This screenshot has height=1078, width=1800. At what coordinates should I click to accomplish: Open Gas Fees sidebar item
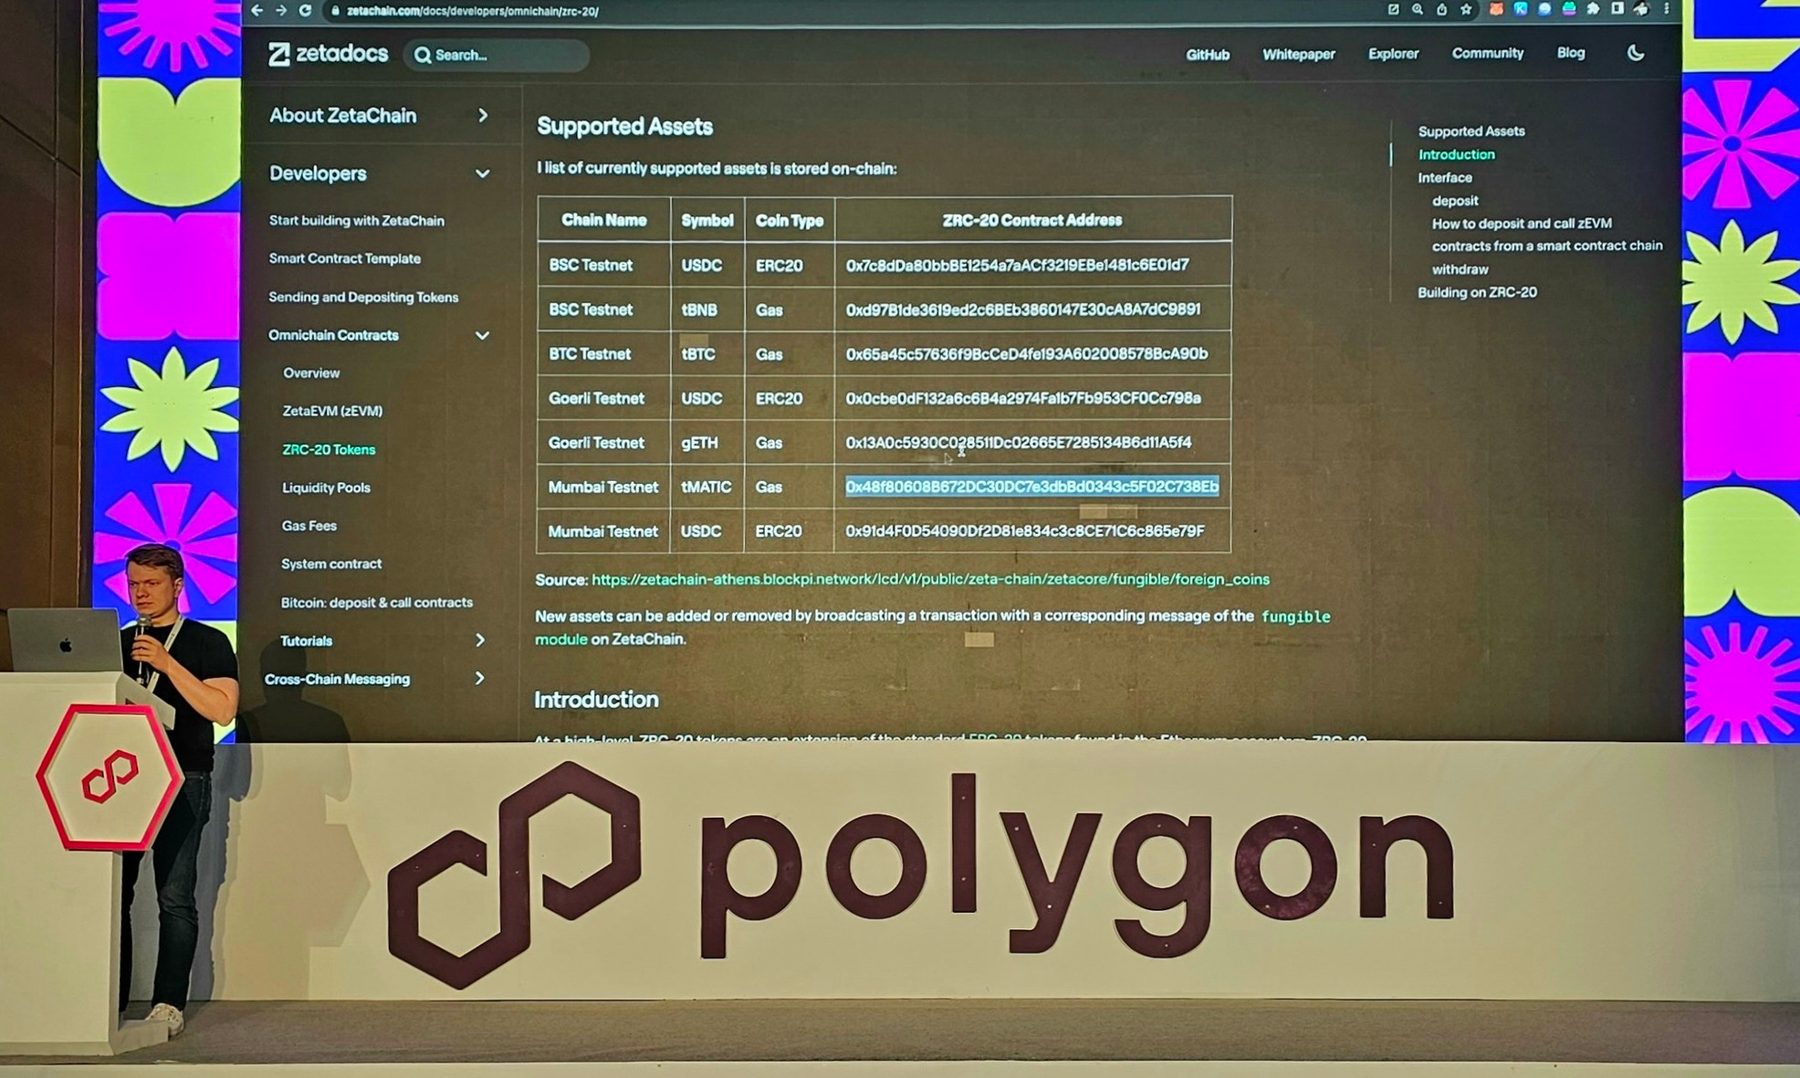click(x=309, y=526)
